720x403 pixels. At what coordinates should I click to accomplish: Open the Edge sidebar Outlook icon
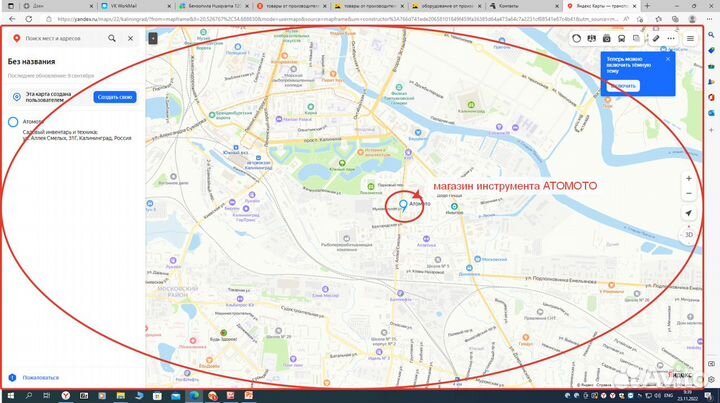pyautogui.click(x=711, y=113)
